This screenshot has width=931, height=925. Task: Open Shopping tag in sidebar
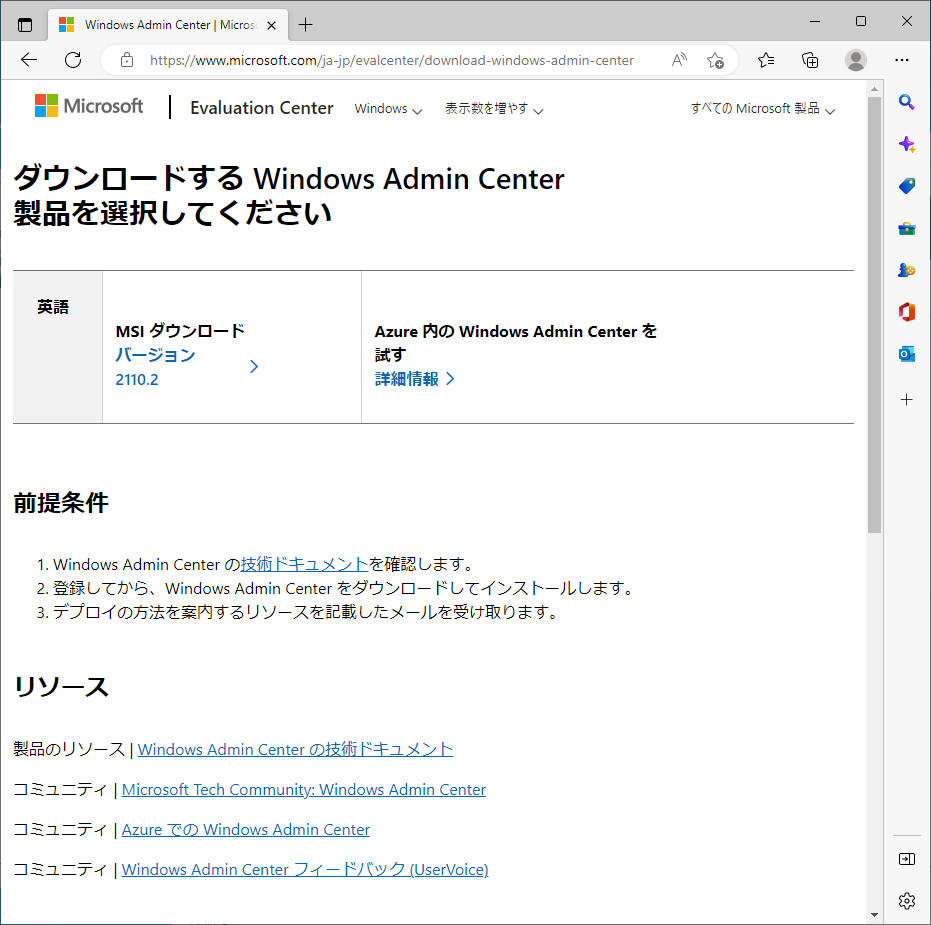point(907,186)
